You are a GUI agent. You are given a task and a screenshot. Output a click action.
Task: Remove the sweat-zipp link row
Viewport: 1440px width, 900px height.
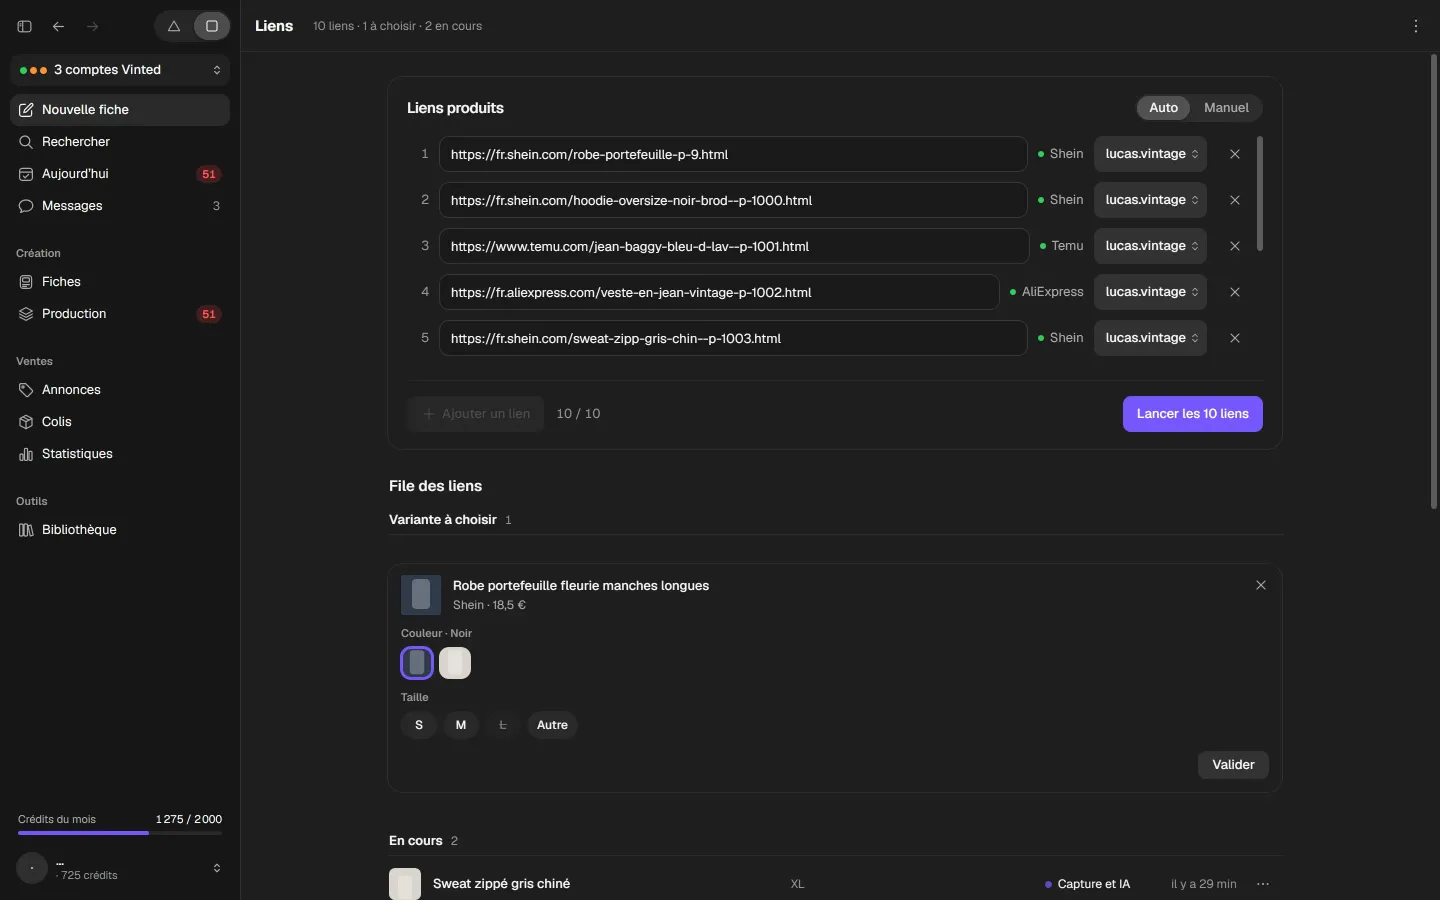coord(1235,338)
